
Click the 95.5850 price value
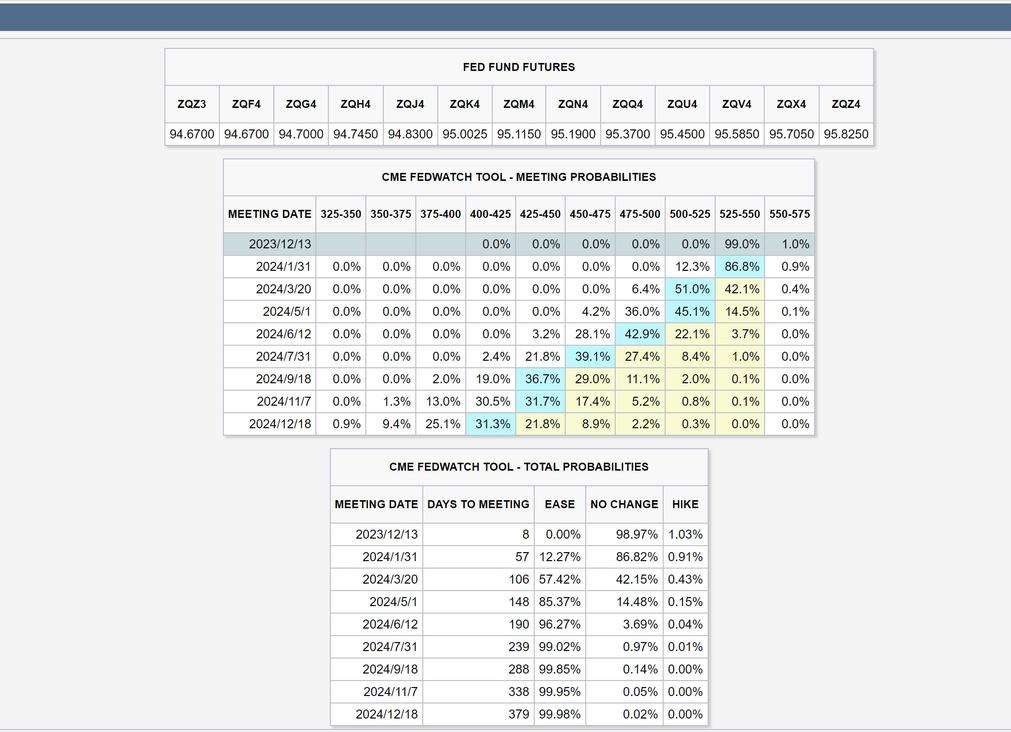[737, 134]
